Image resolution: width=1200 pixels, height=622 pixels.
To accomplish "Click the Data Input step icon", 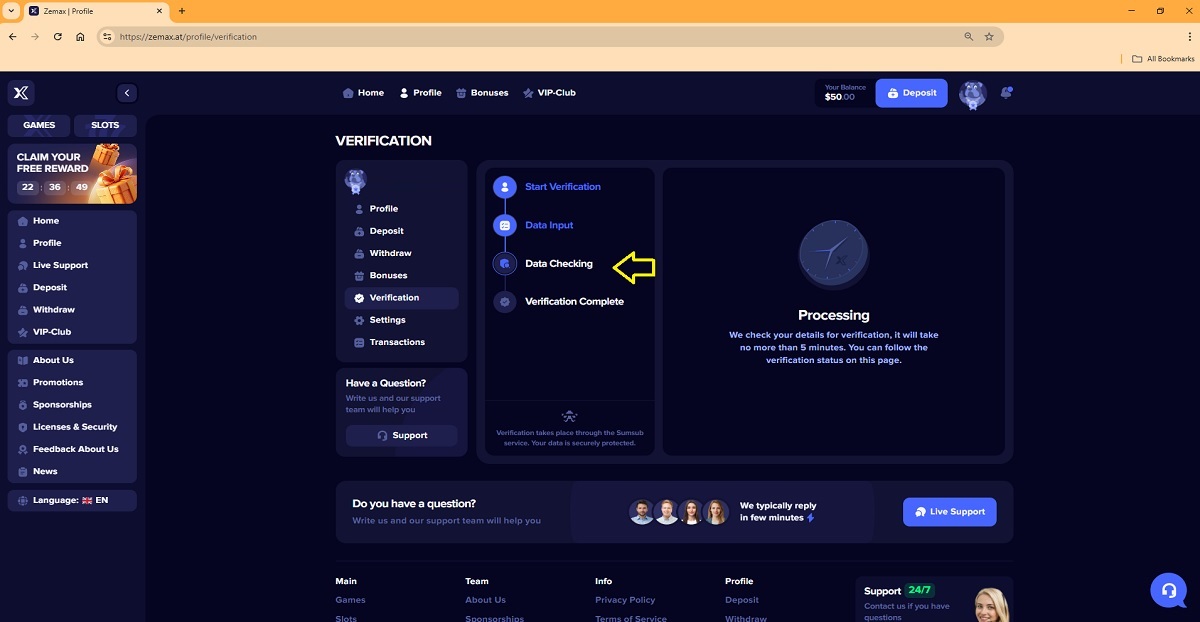I will (x=505, y=226).
